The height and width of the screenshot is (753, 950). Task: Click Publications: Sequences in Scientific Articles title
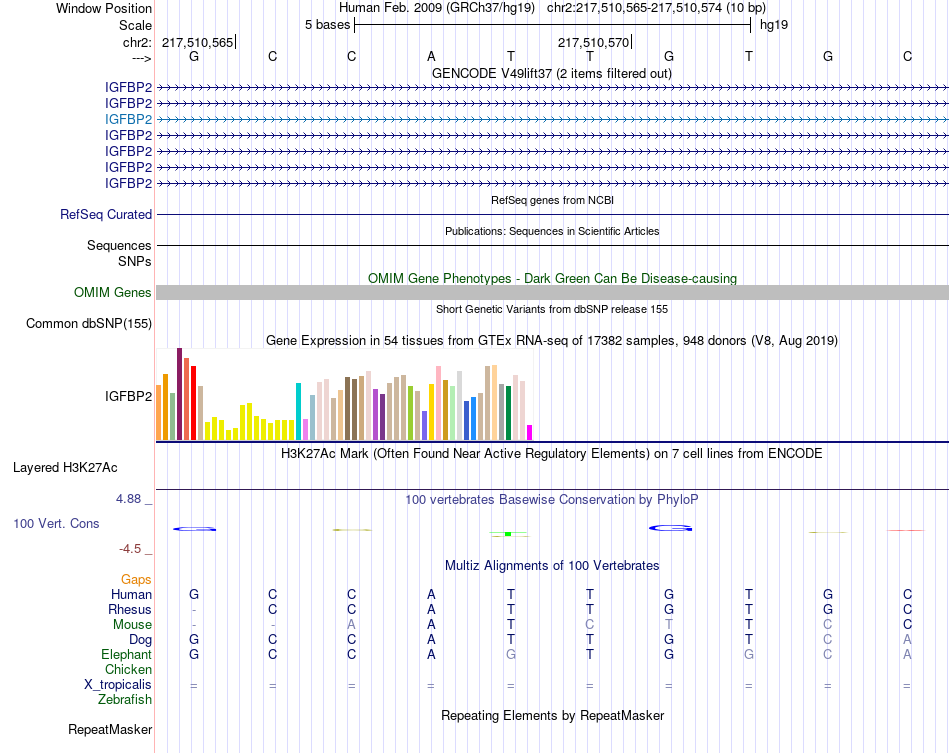coord(552,231)
